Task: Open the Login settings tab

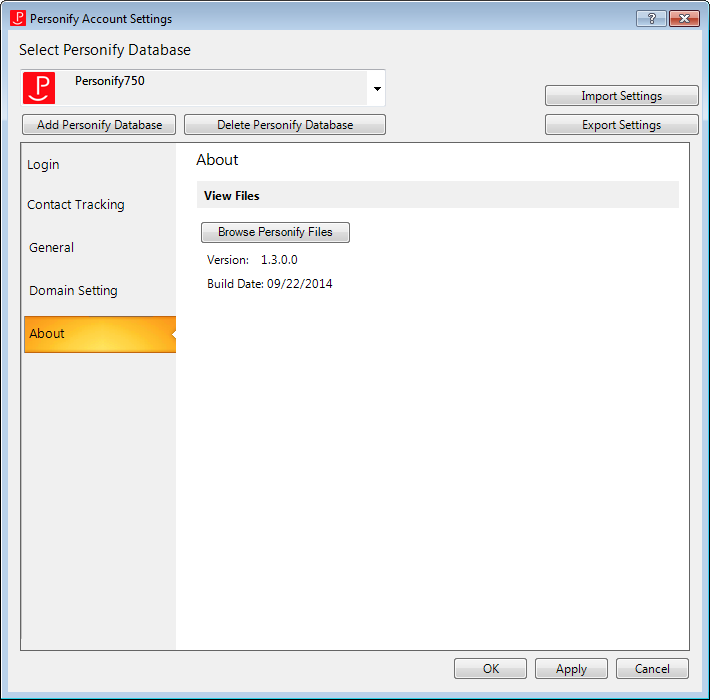Action: [43, 164]
